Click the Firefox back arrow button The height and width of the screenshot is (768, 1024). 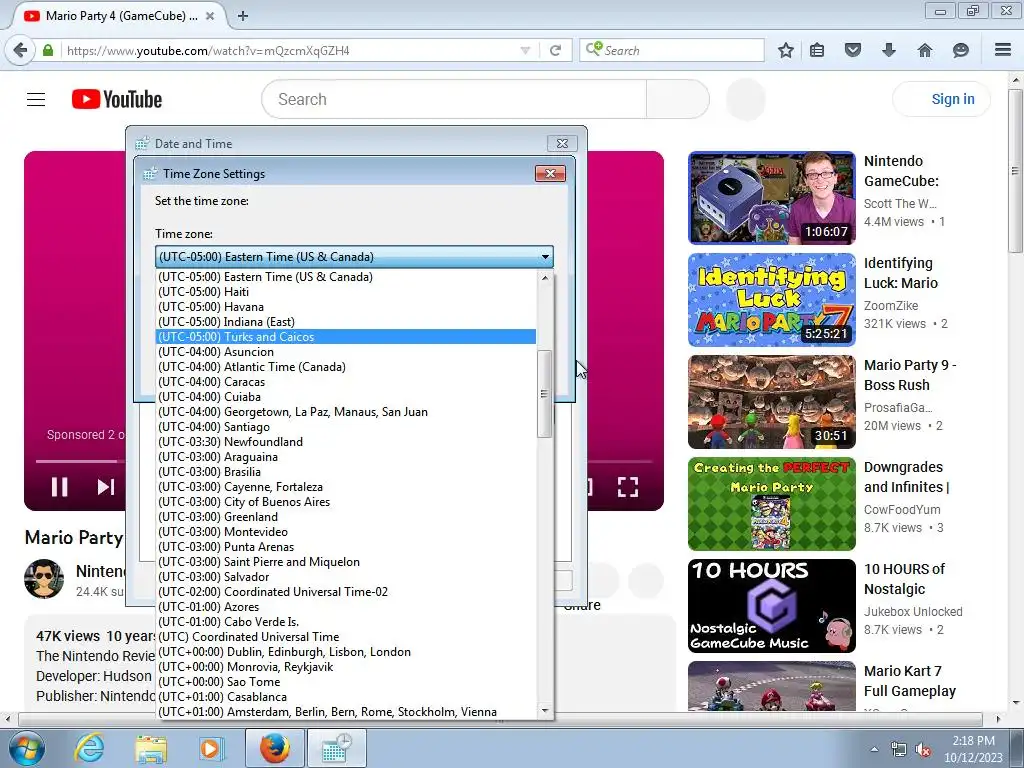(x=20, y=50)
